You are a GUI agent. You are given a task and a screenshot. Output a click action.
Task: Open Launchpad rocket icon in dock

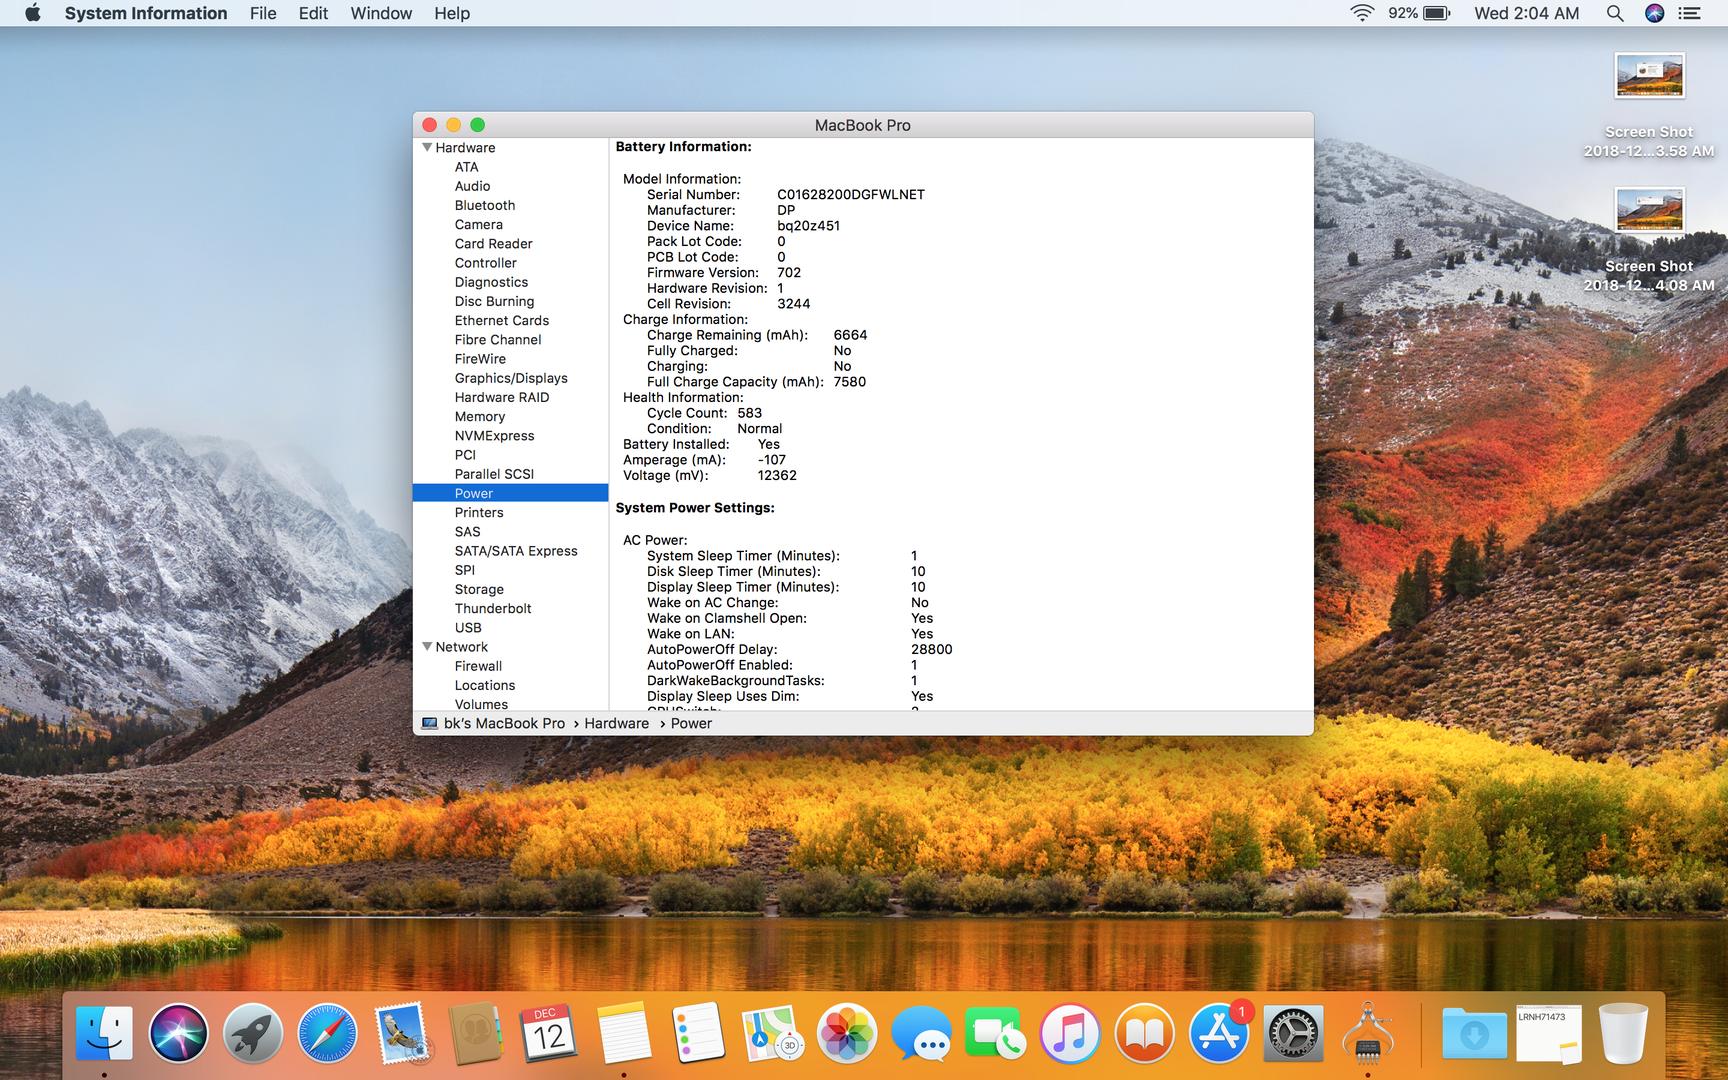[x=253, y=1033]
